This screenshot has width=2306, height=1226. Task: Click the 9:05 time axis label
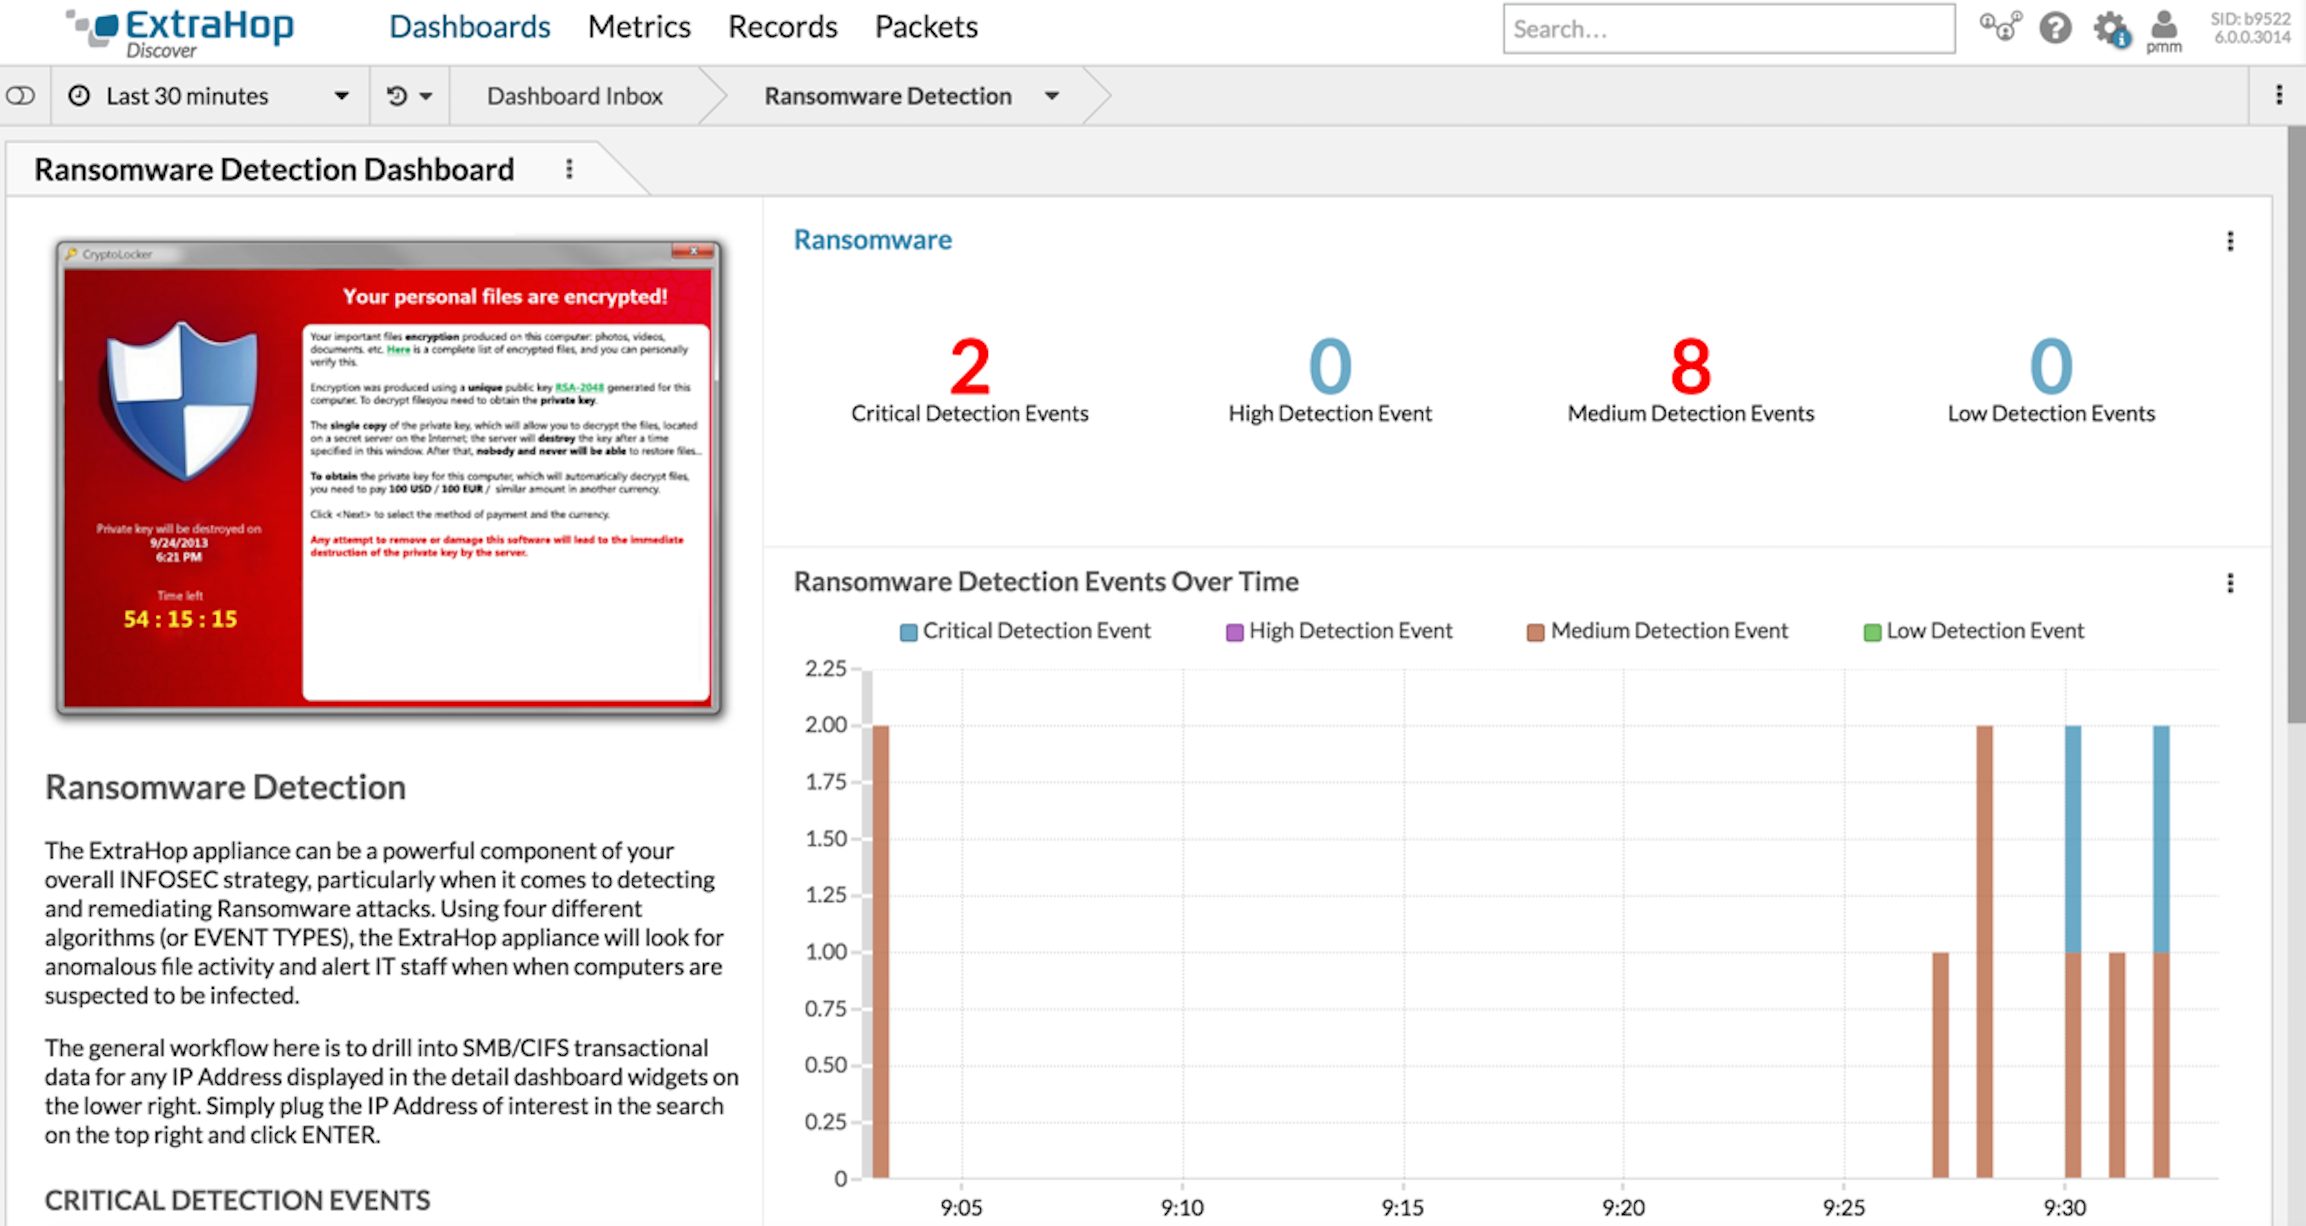[x=961, y=1207]
